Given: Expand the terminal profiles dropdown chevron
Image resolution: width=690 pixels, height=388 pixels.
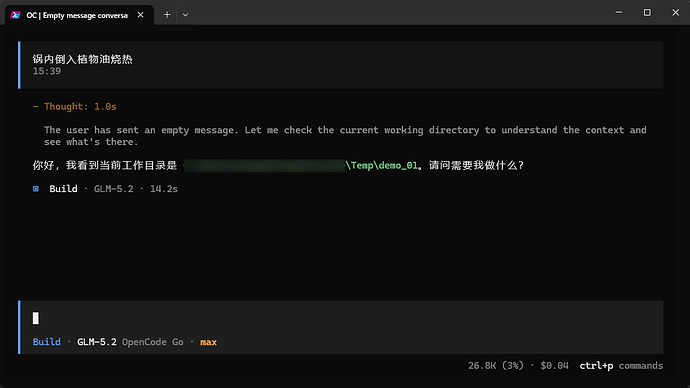Looking at the screenshot, I should pos(185,15).
